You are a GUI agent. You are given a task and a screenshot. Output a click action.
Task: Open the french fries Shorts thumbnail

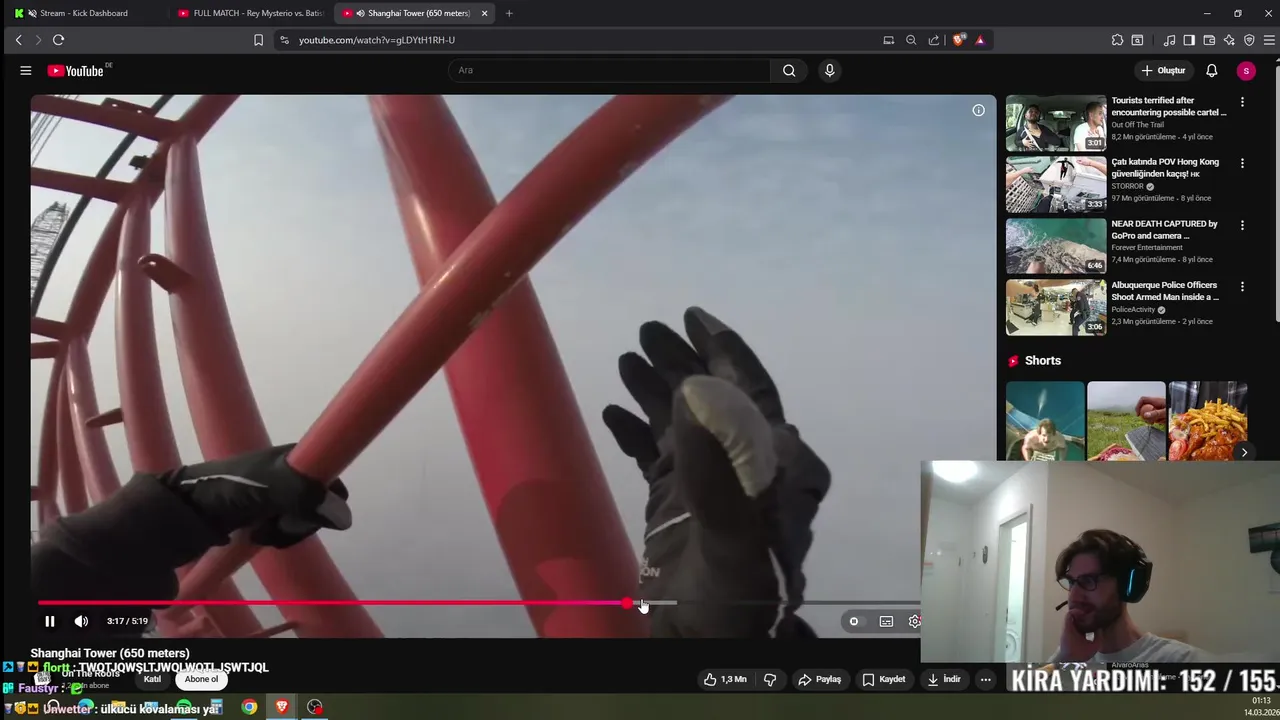tap(1207, 420)
